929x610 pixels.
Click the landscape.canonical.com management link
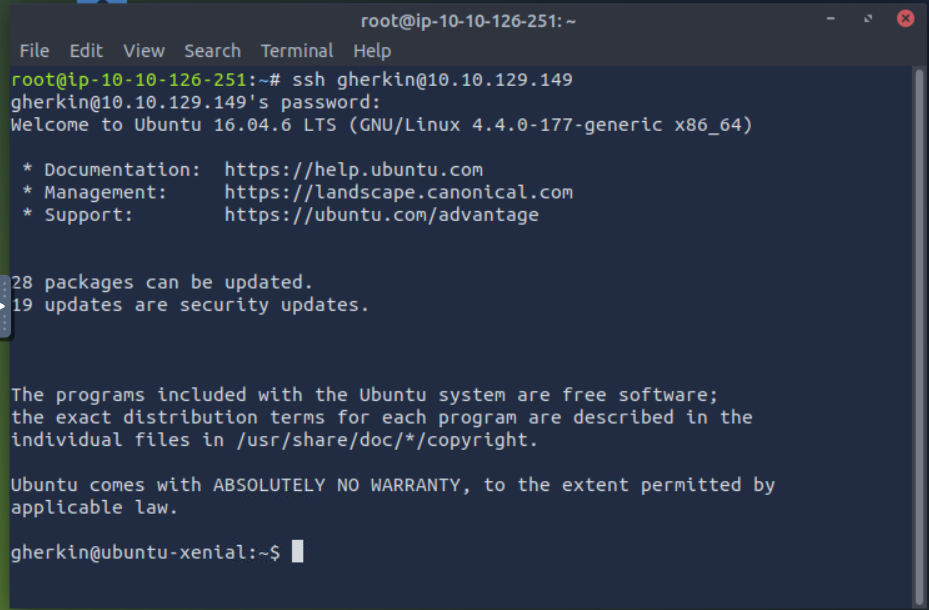point(398,192)
